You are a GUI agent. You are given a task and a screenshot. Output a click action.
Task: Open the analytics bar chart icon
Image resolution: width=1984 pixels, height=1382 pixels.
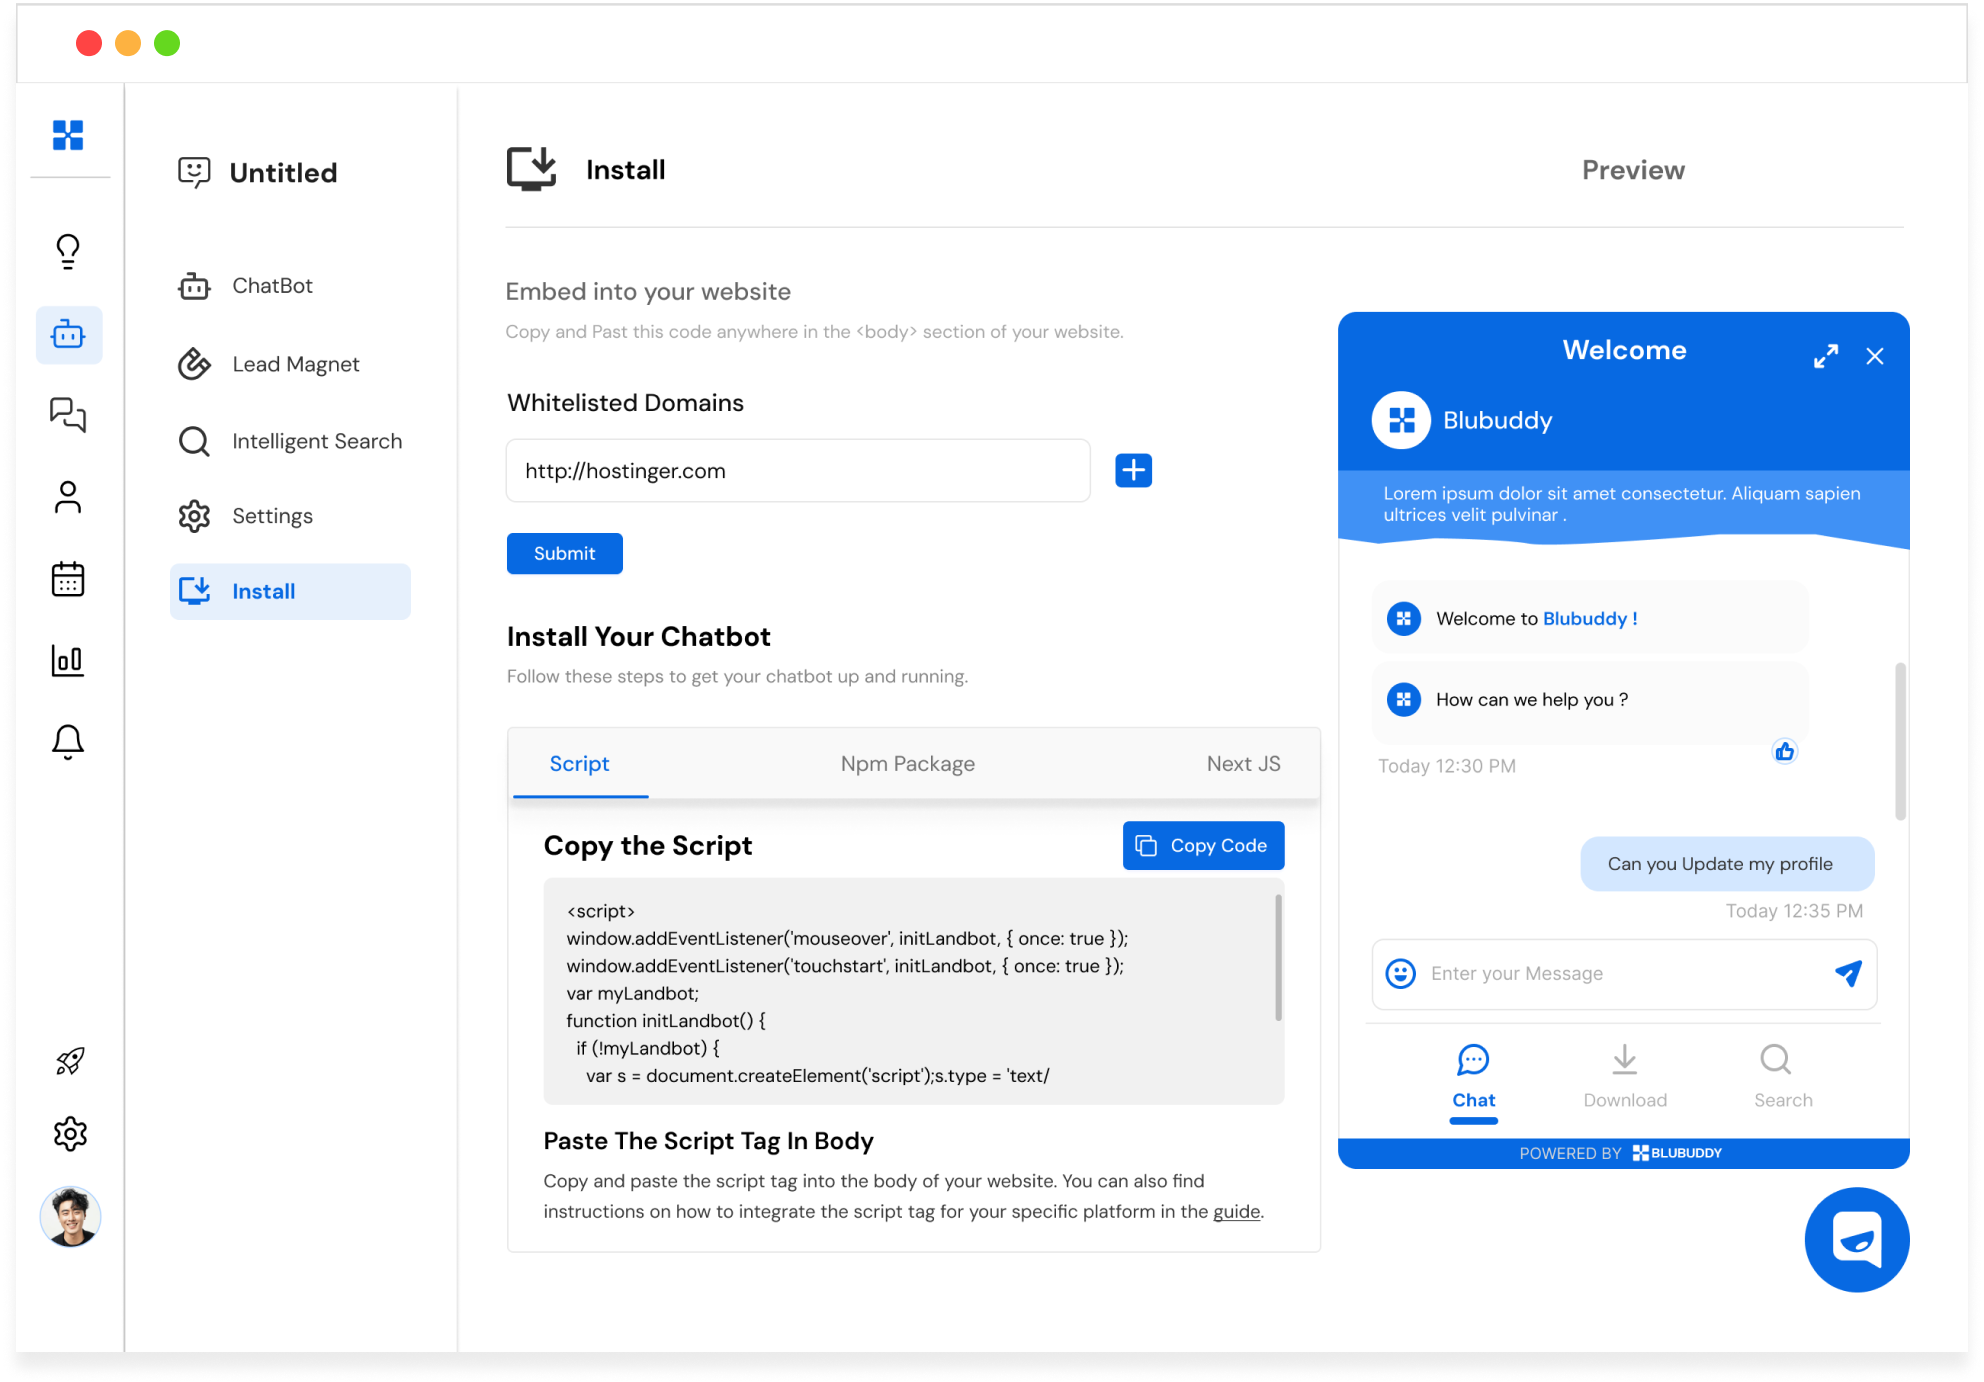click(x=68, y=660)
